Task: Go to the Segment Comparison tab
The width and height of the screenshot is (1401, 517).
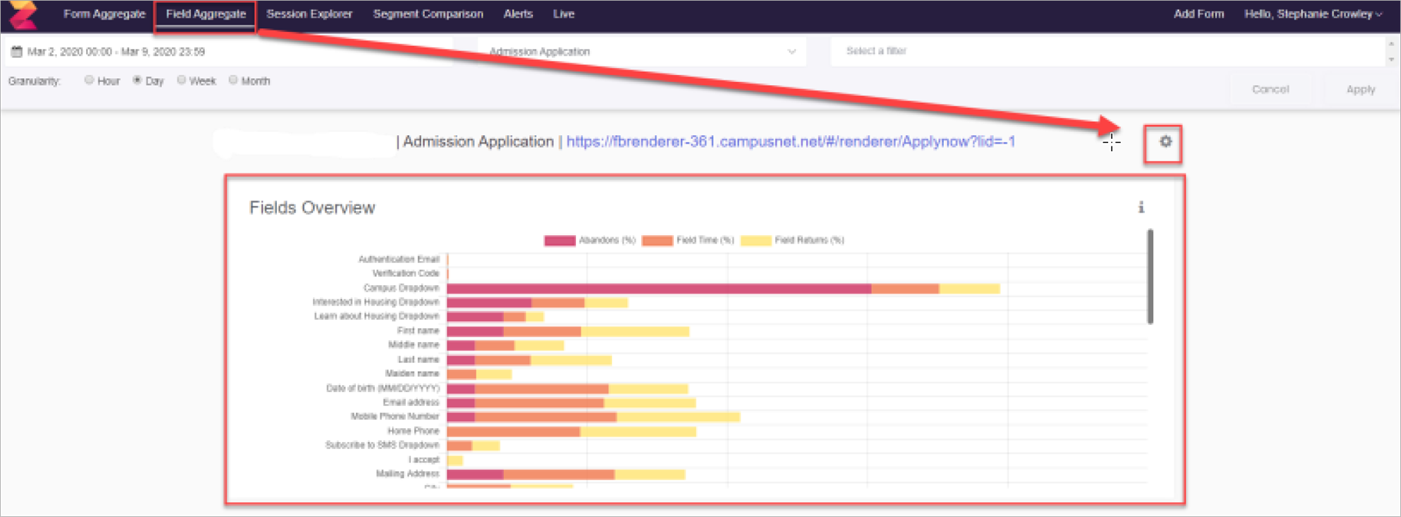Action: coord(428,14)
